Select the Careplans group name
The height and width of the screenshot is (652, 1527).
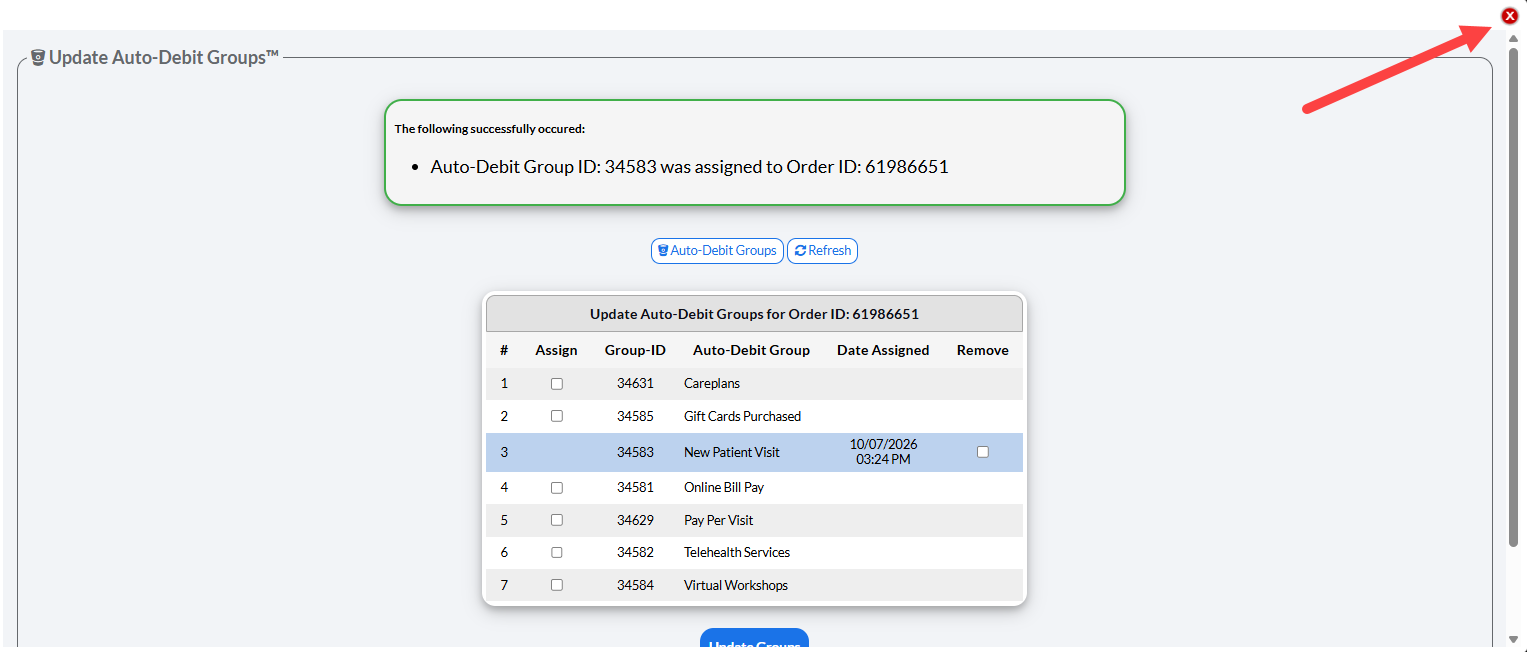712,384
